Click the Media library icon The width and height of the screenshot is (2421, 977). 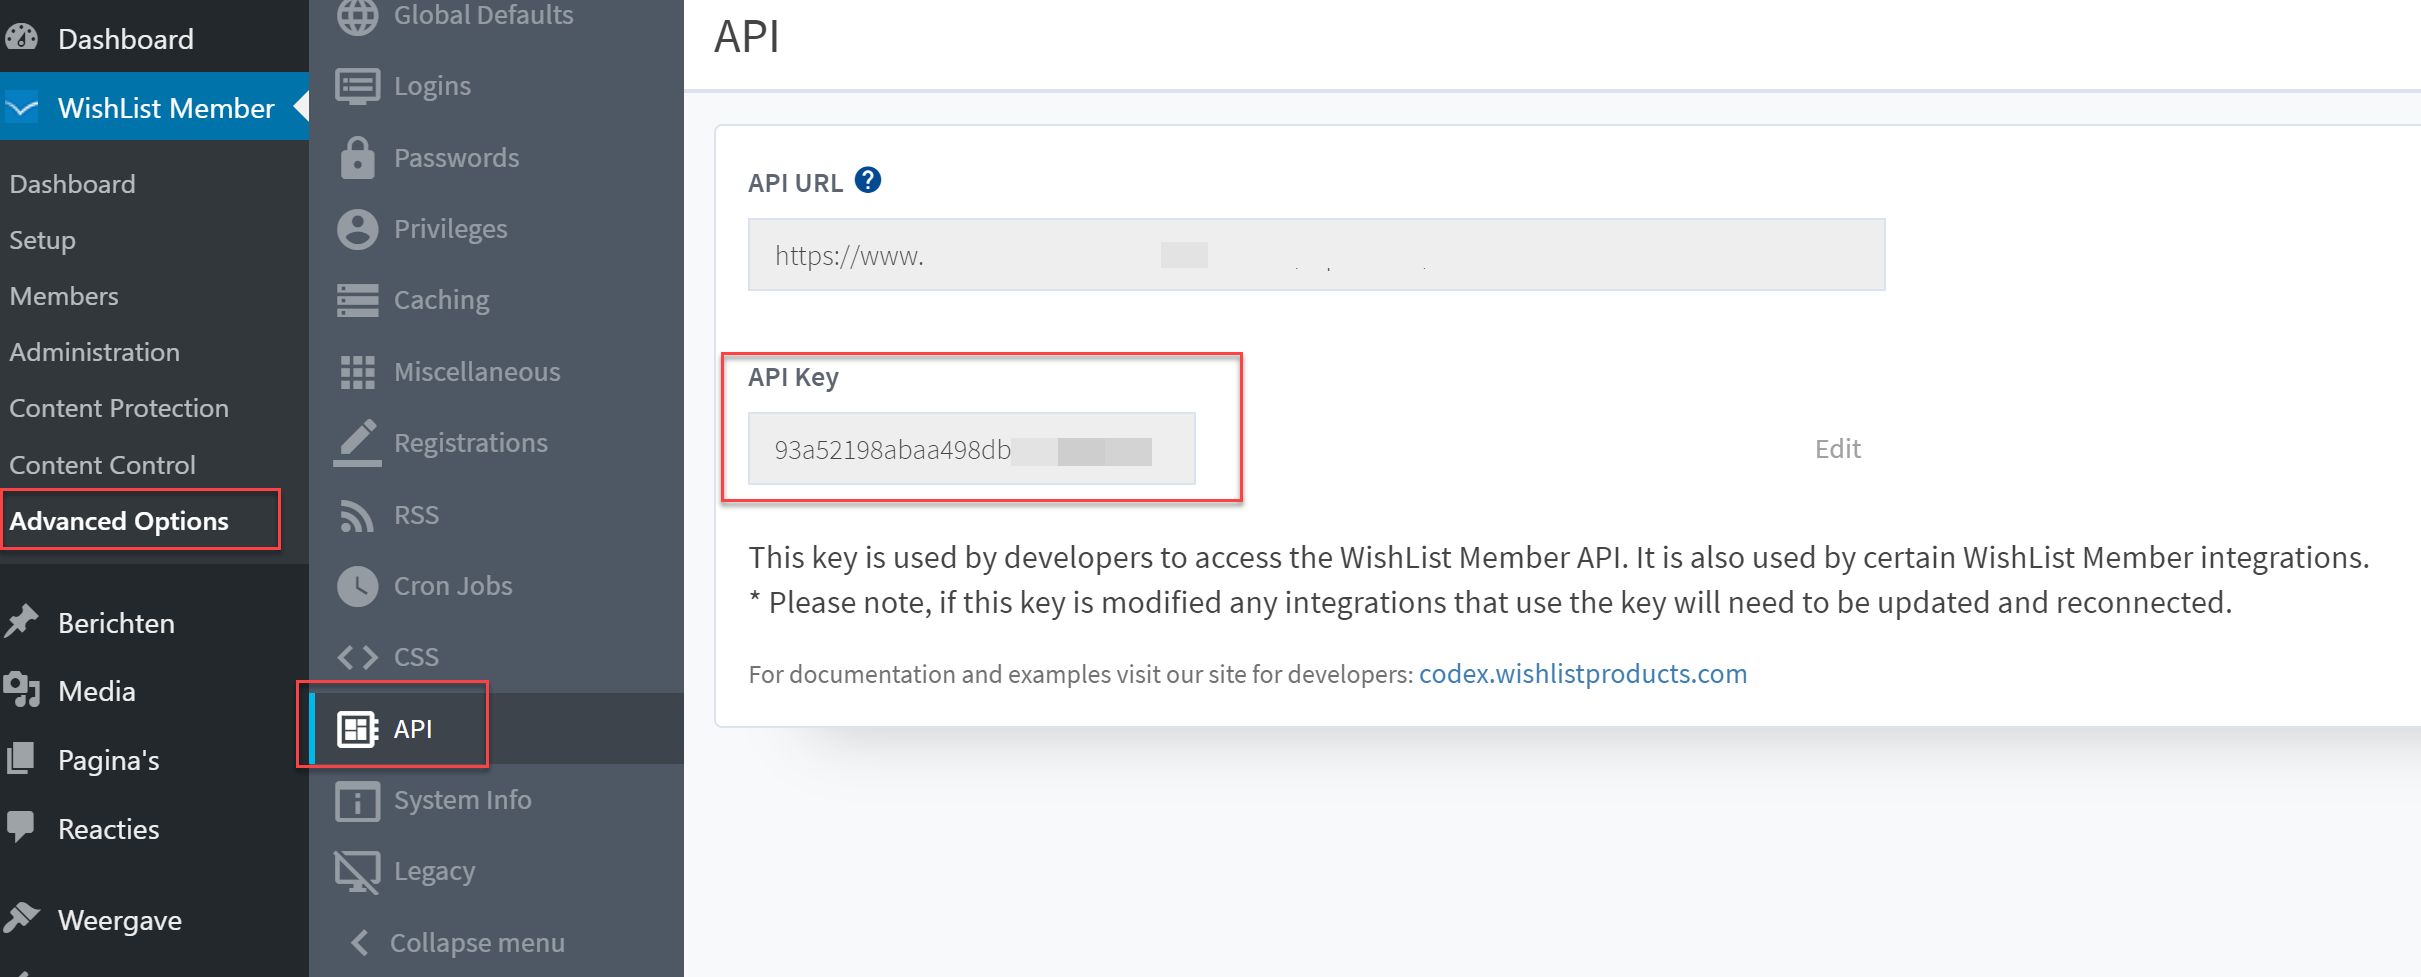point(21,690)
